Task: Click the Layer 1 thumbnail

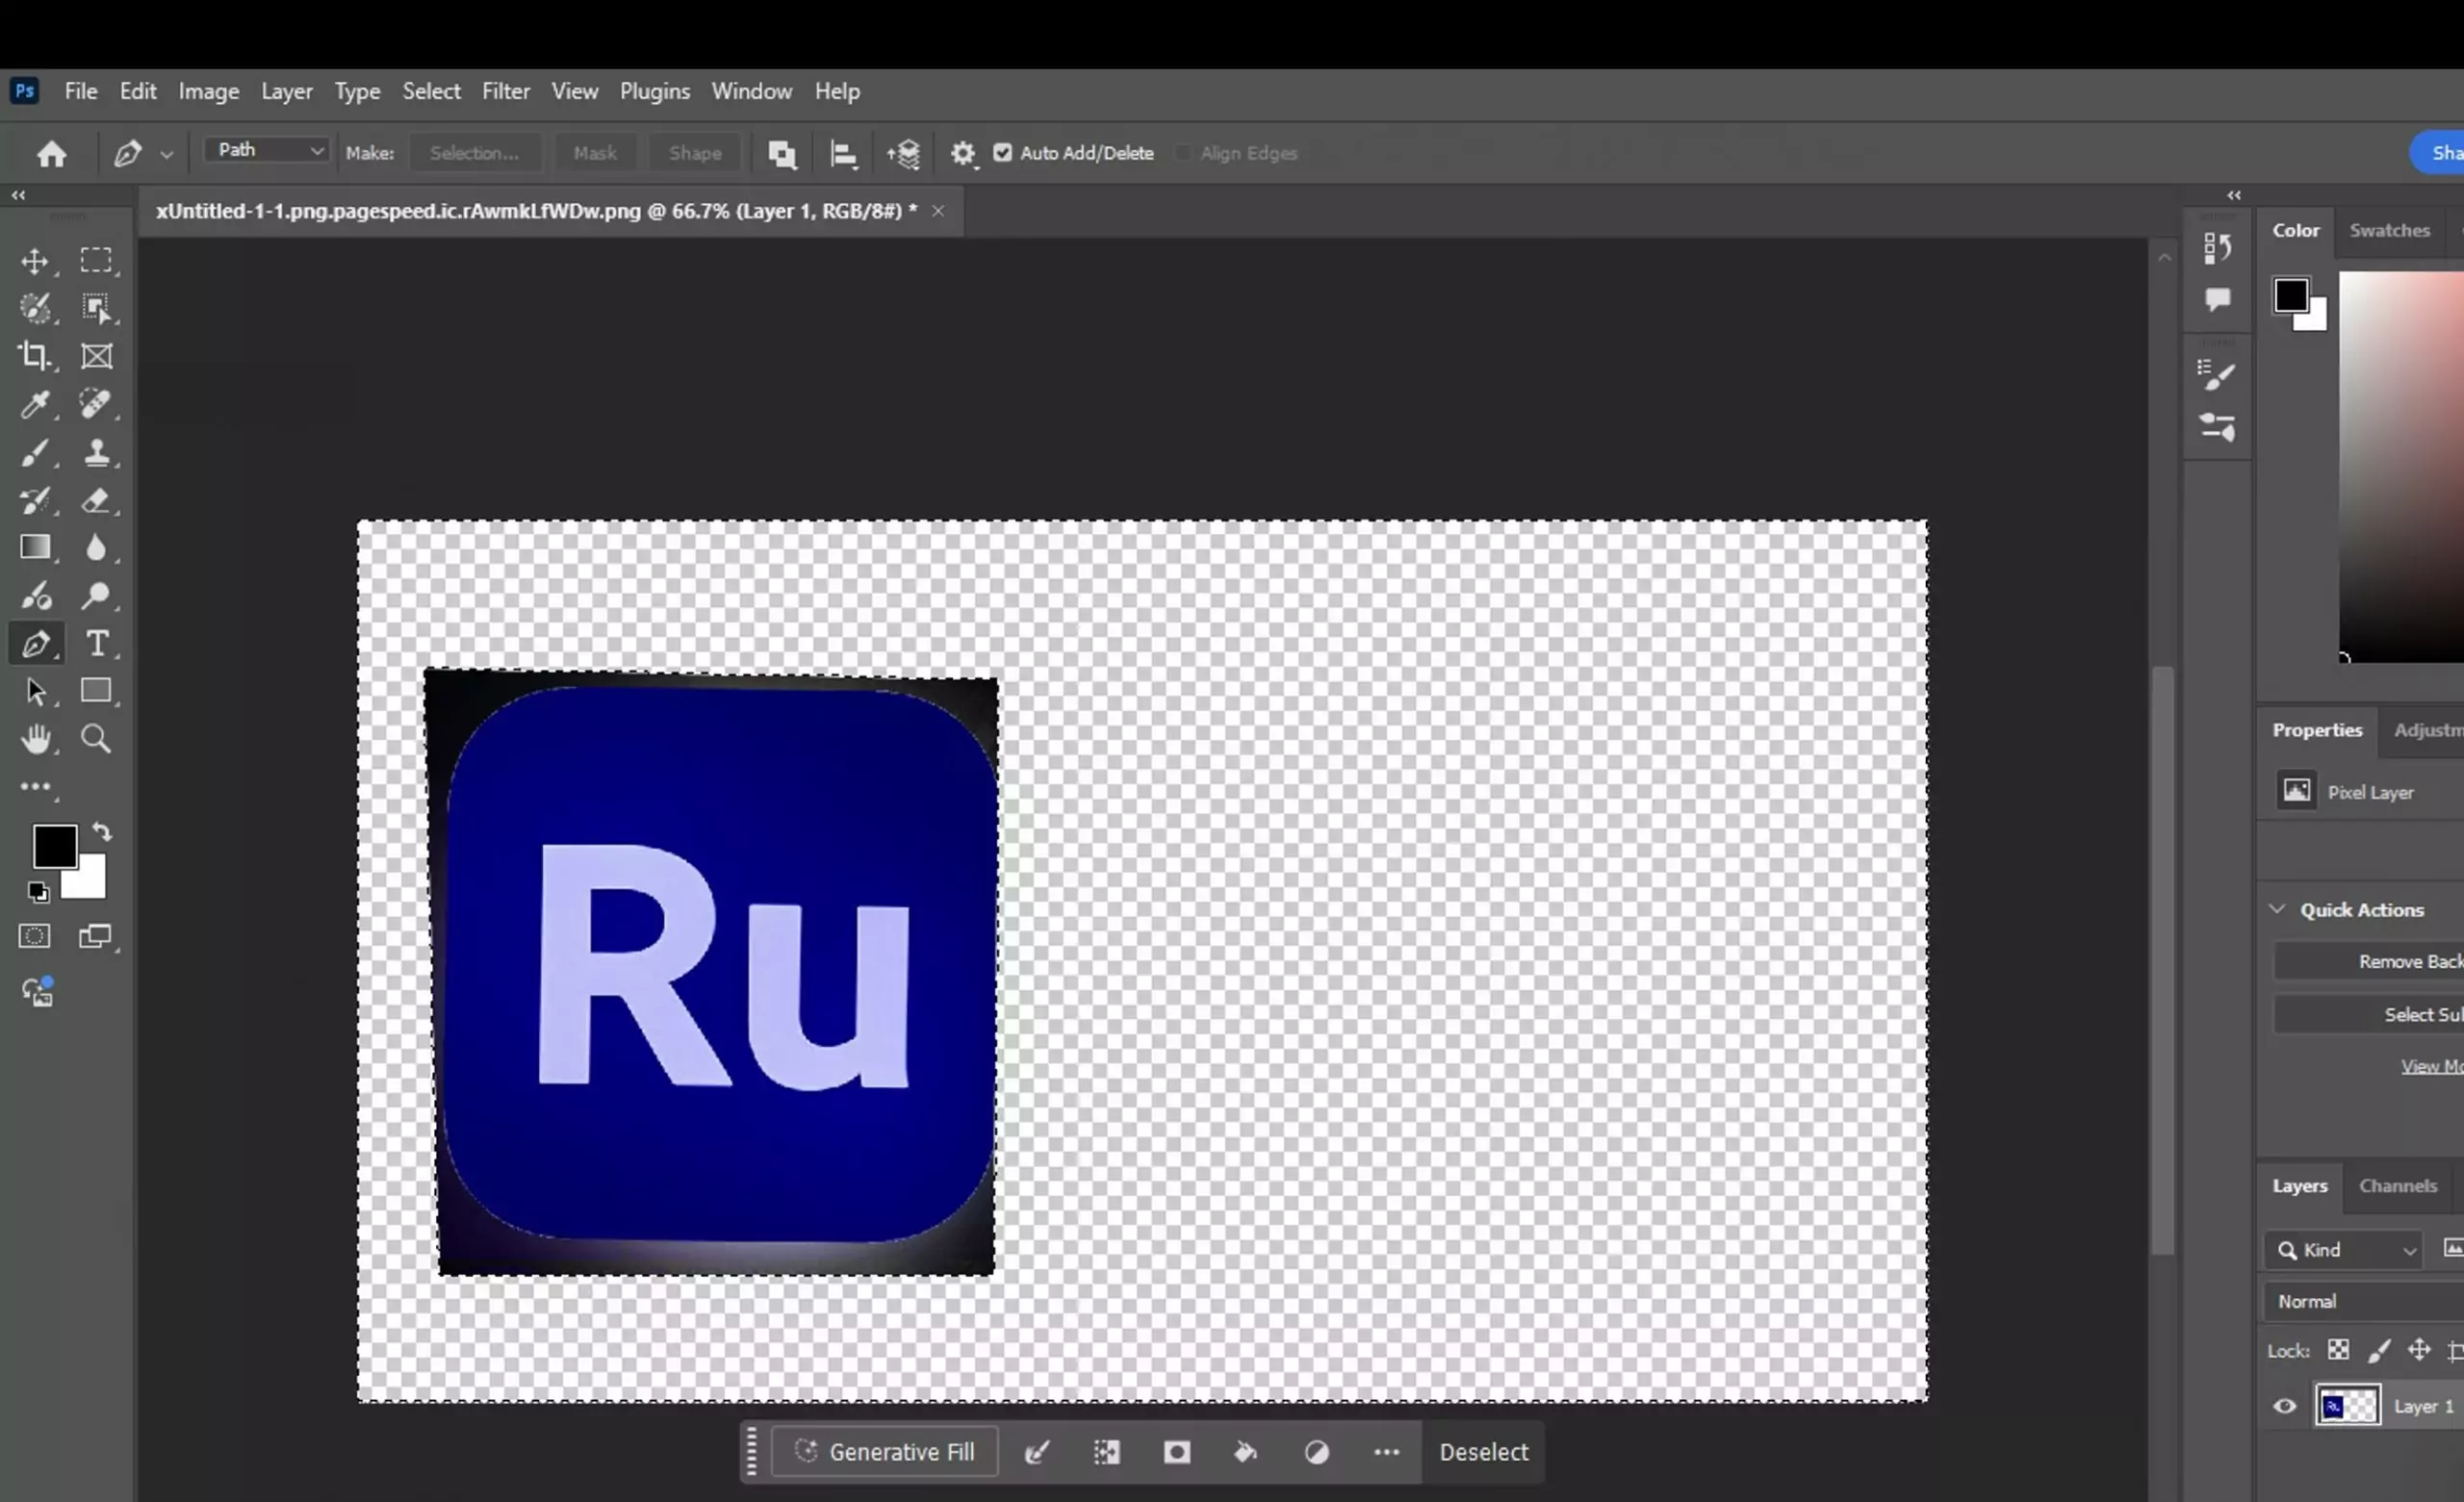Action: click(x=2348, y=1405)
